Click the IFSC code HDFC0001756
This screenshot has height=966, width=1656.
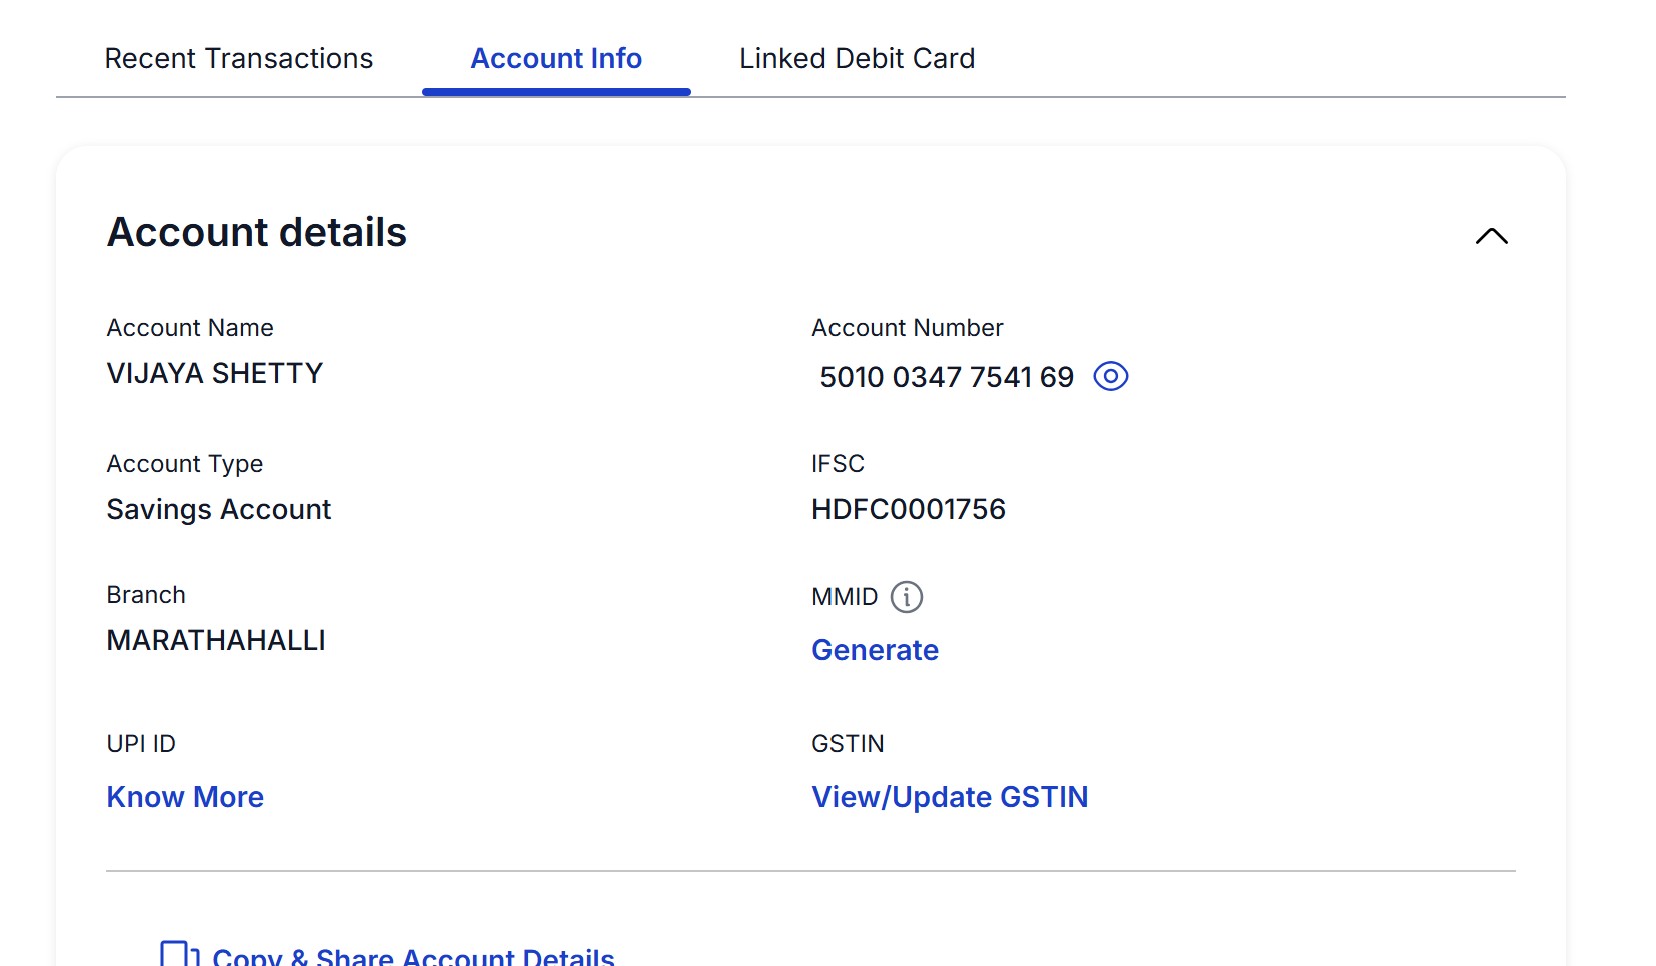[908, 509]
